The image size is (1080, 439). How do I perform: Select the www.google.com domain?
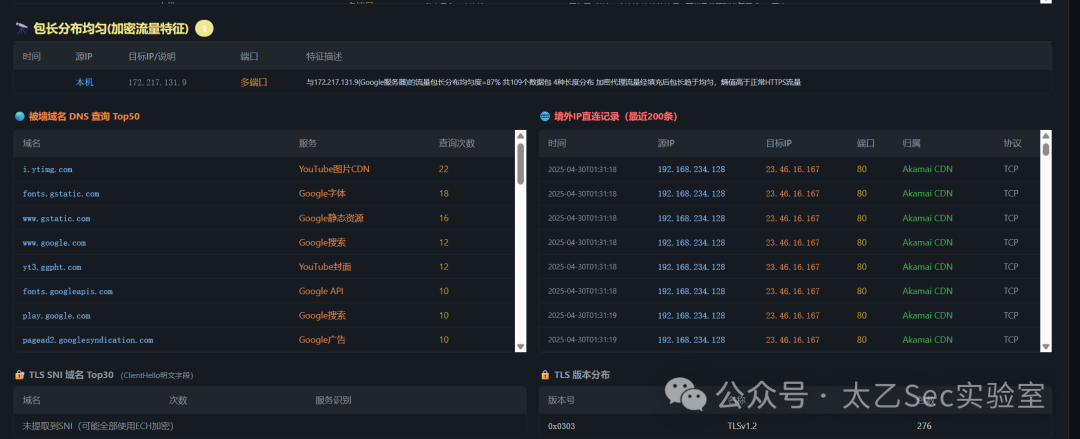coord(54,243)
